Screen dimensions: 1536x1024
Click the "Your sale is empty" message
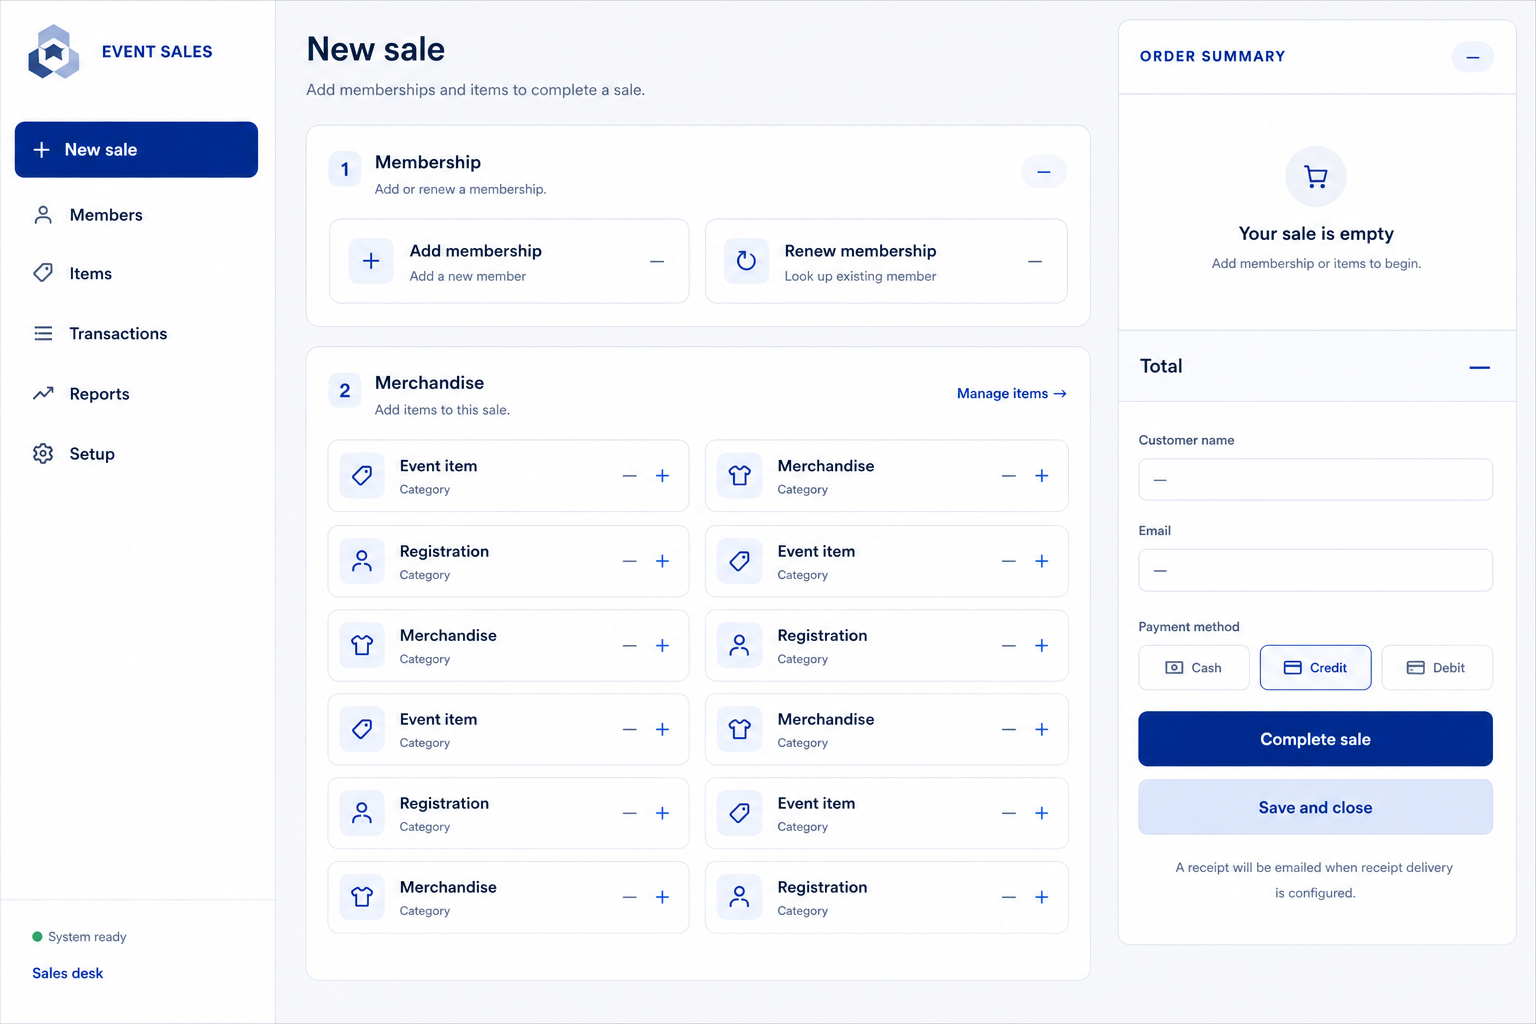coord(1316,233)
